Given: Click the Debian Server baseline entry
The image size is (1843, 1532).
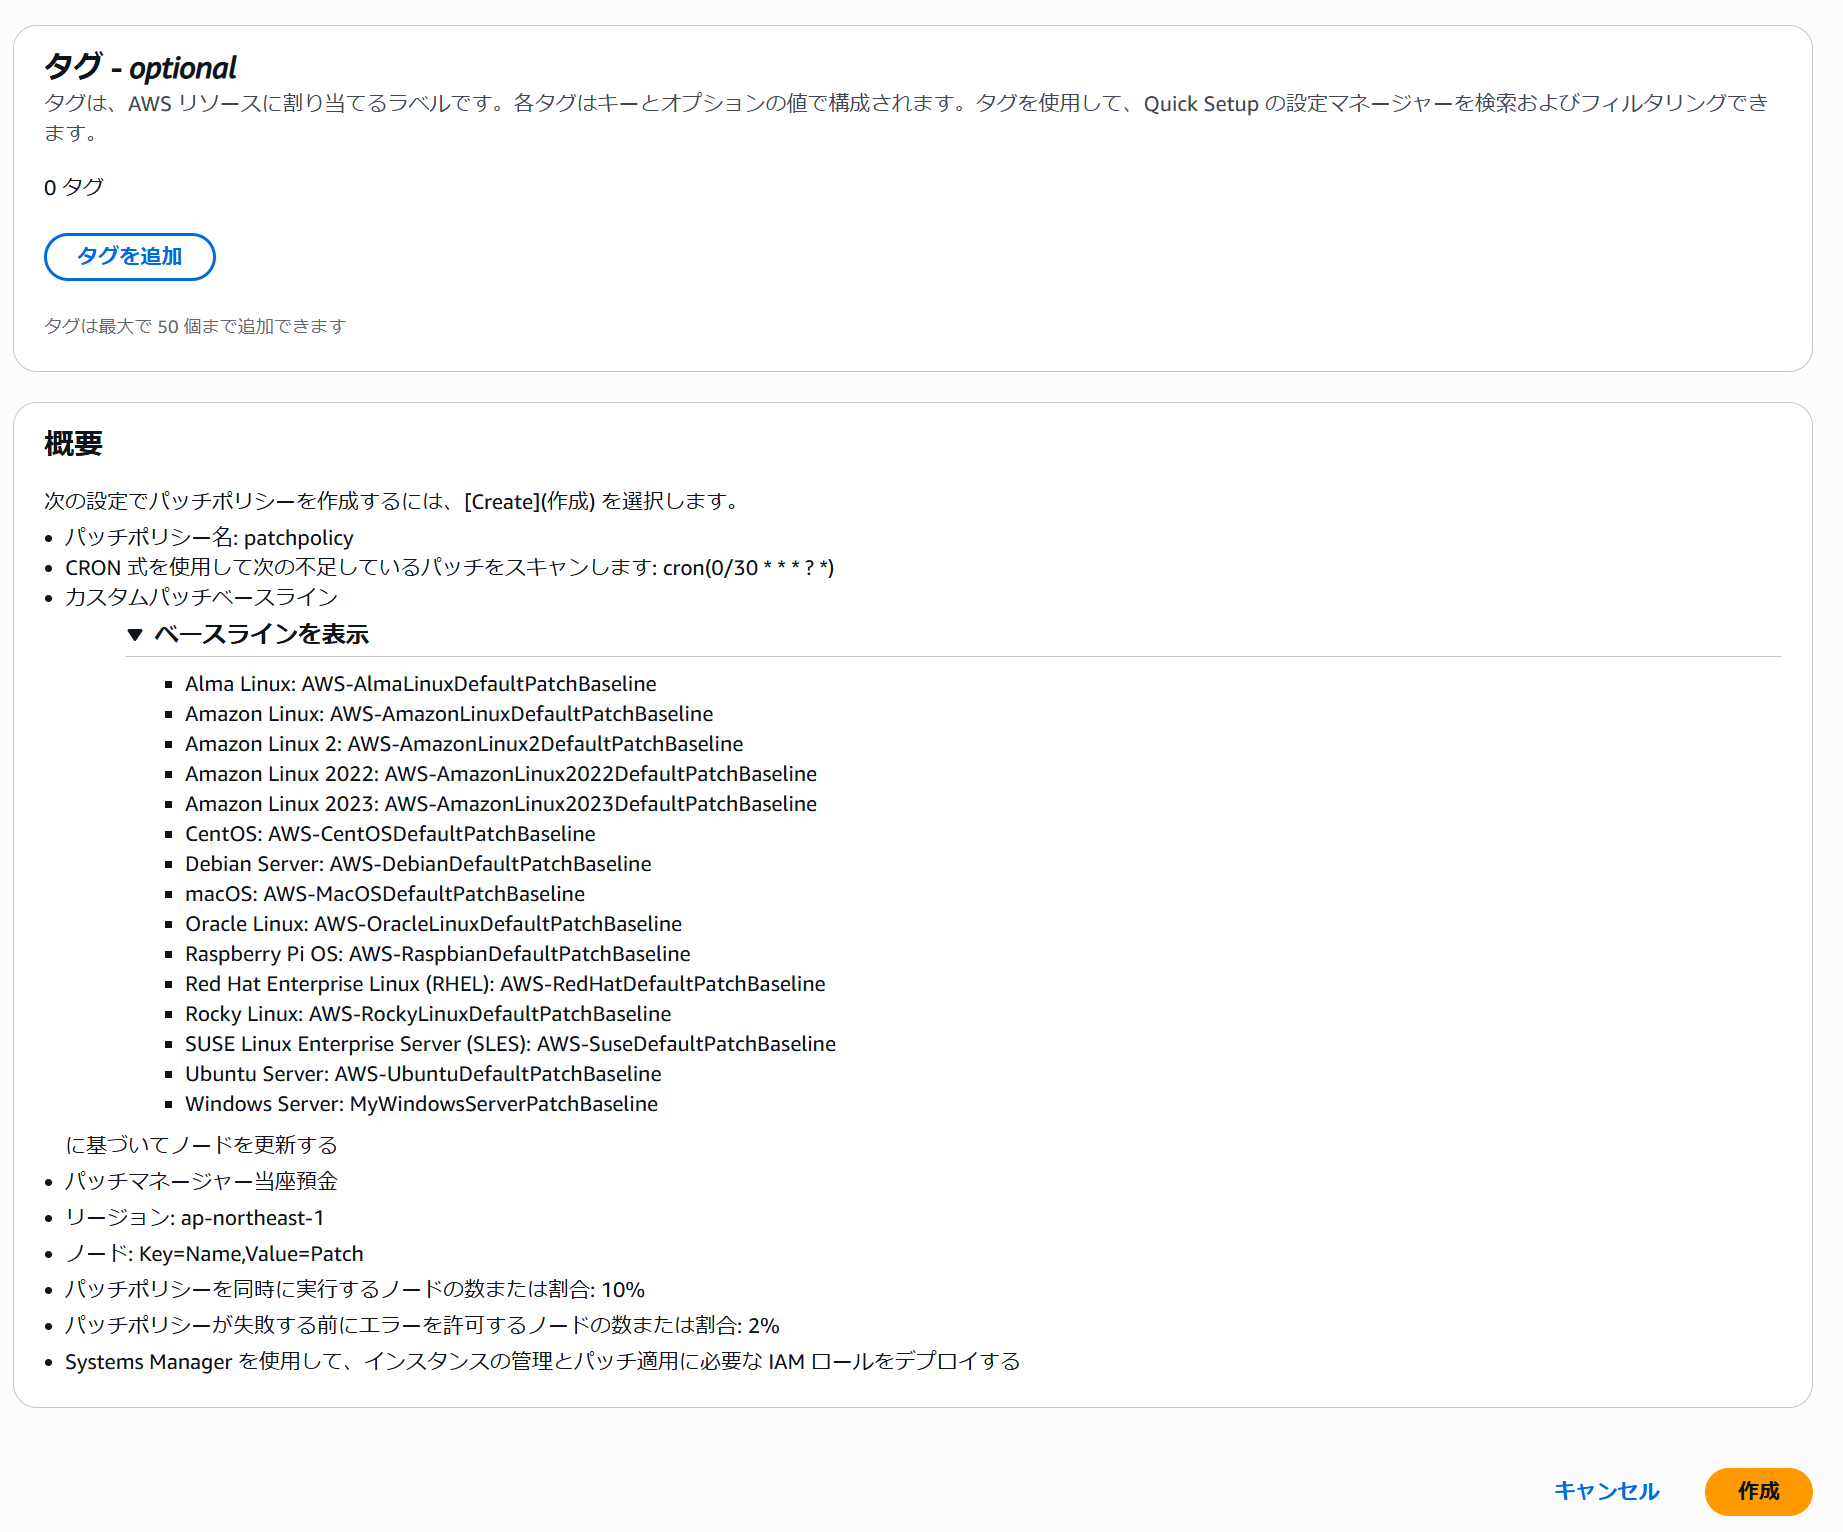Looking at the screenshot, I should point(418,864).
